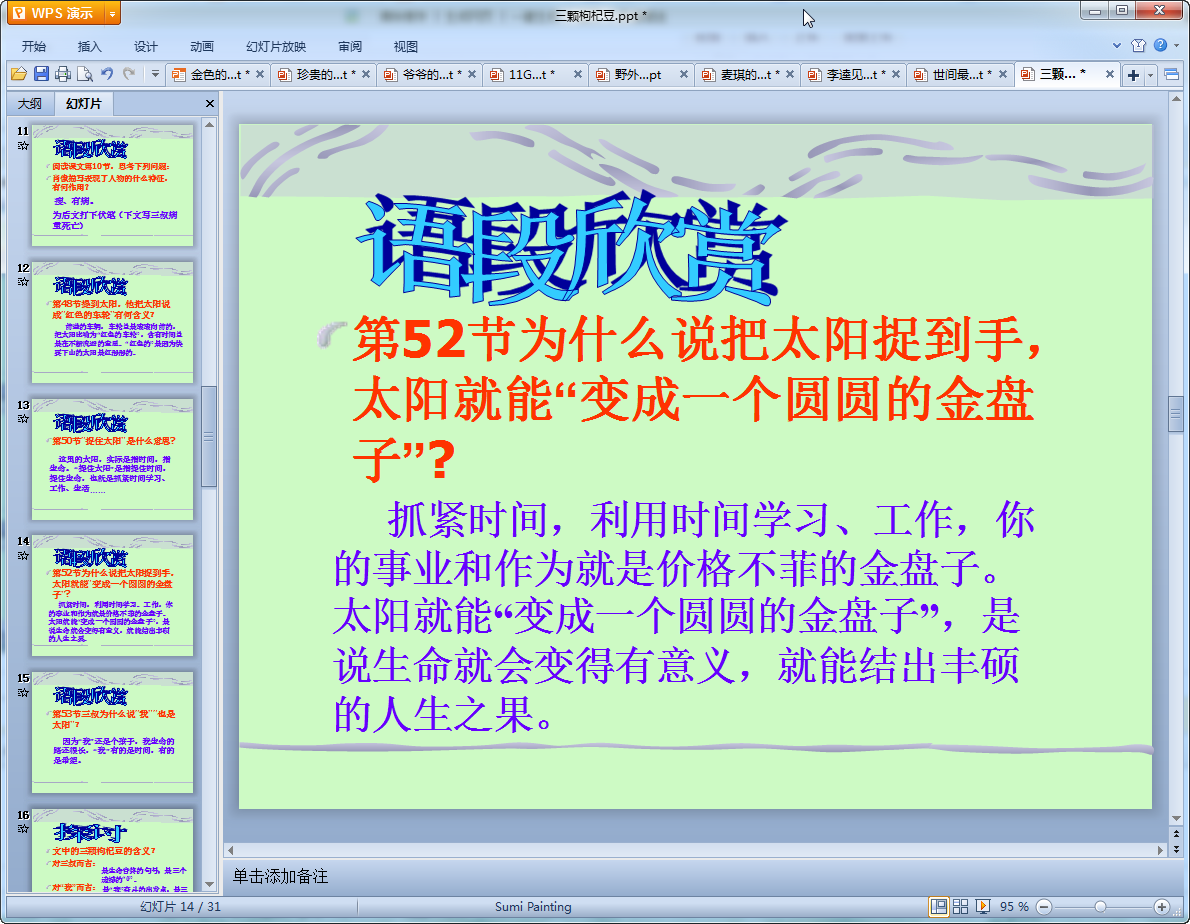This screenshot has height=924, width=1190.
Task: Close the 李逵见... document tab
Action: pos(896,74)
